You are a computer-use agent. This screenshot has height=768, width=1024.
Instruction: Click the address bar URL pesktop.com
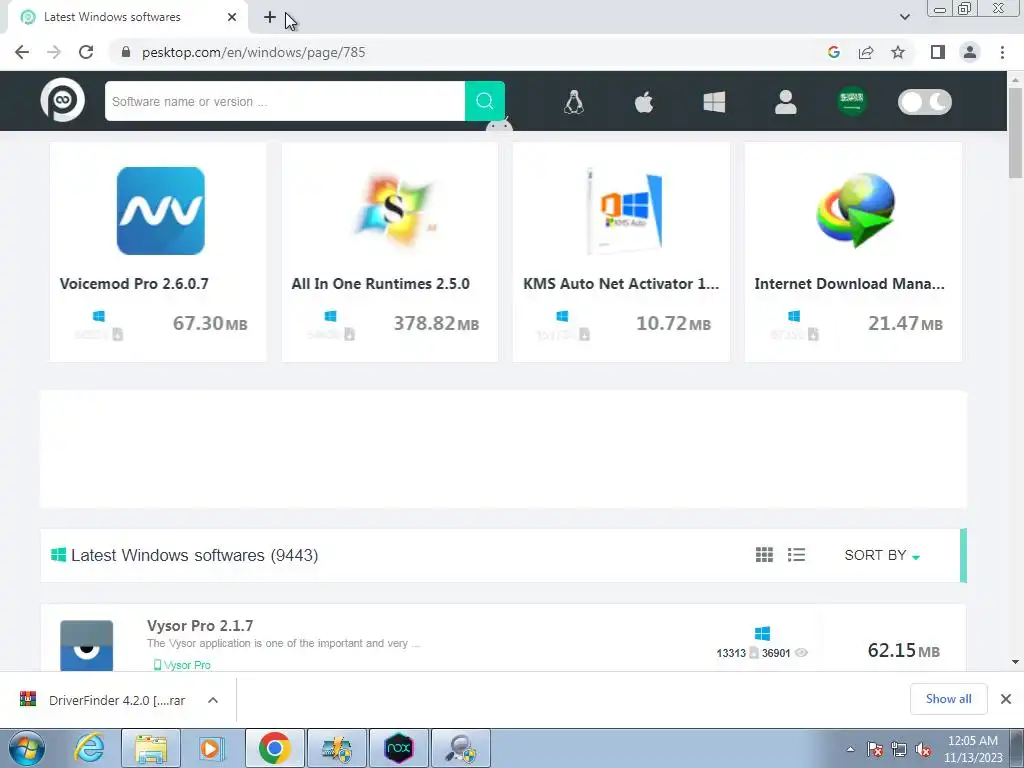click(253, 52)
